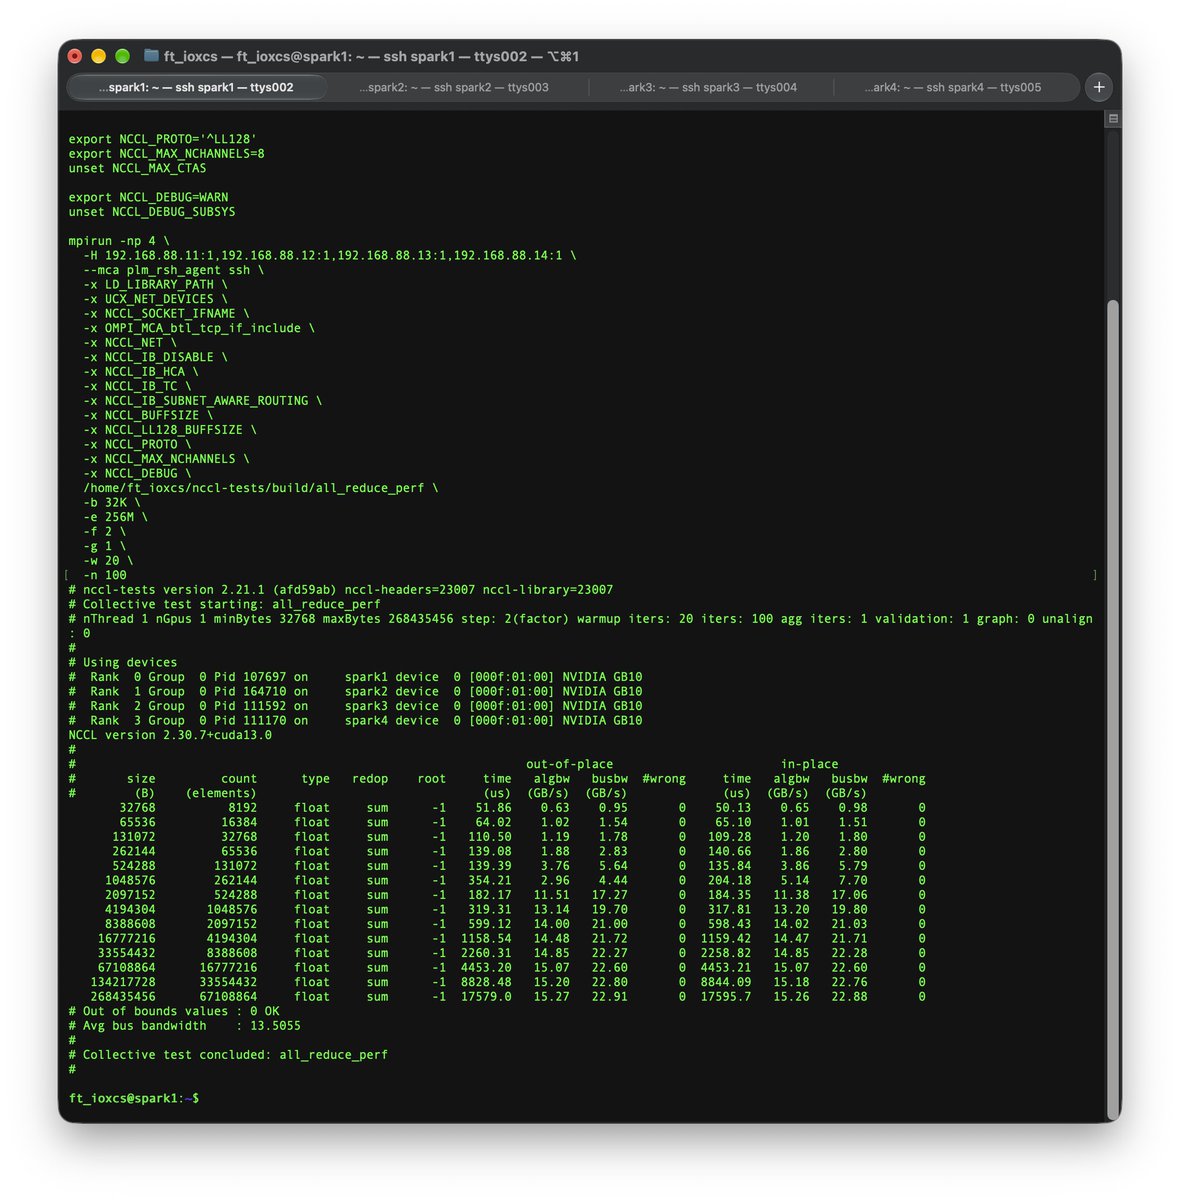Image resolution: width=1180 pixels, height=1200 pixels.
Task: Click the Using devices header line
Action: (123, 662)
